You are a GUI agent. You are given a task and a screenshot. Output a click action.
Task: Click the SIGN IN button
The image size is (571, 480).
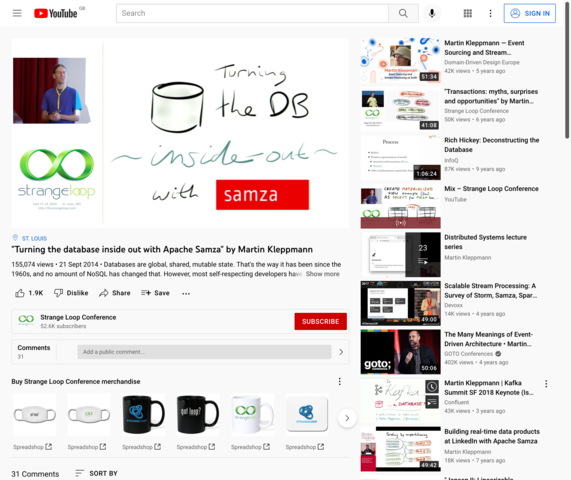pos(530,13)
